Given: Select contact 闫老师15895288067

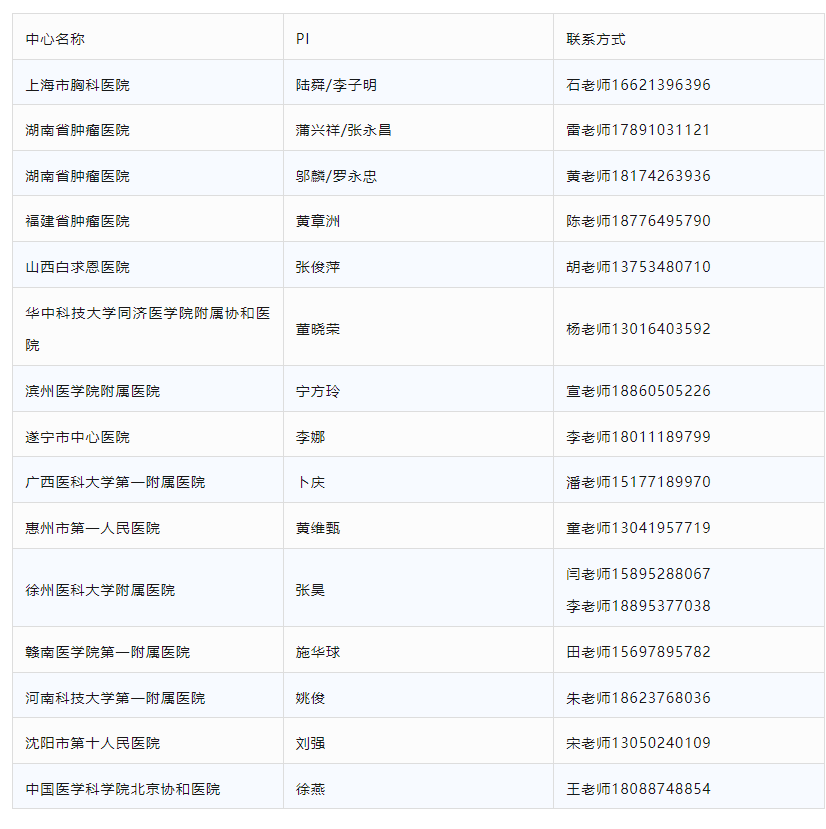Looking at the screenshot, I should (x=638, y=574).
